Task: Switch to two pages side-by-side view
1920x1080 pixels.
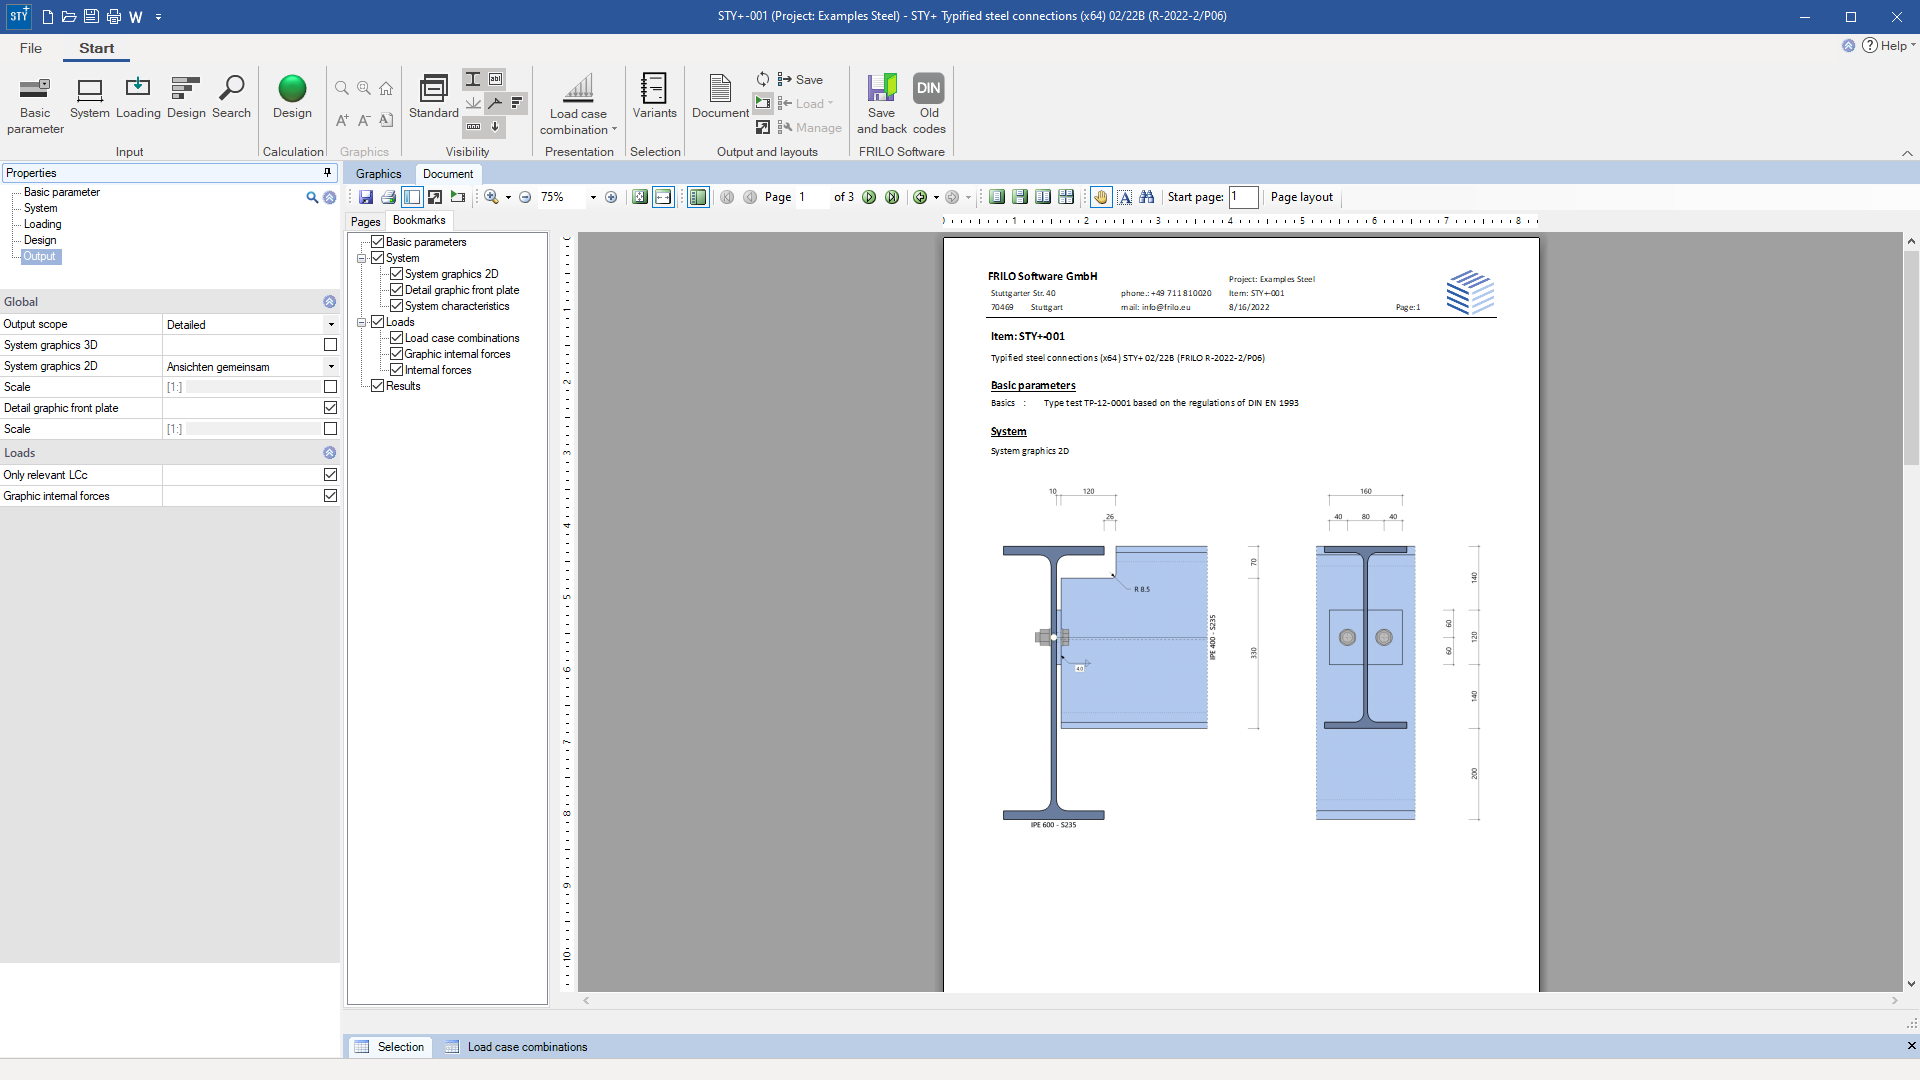Action: pyautogui.click(x=1043, y=197)
